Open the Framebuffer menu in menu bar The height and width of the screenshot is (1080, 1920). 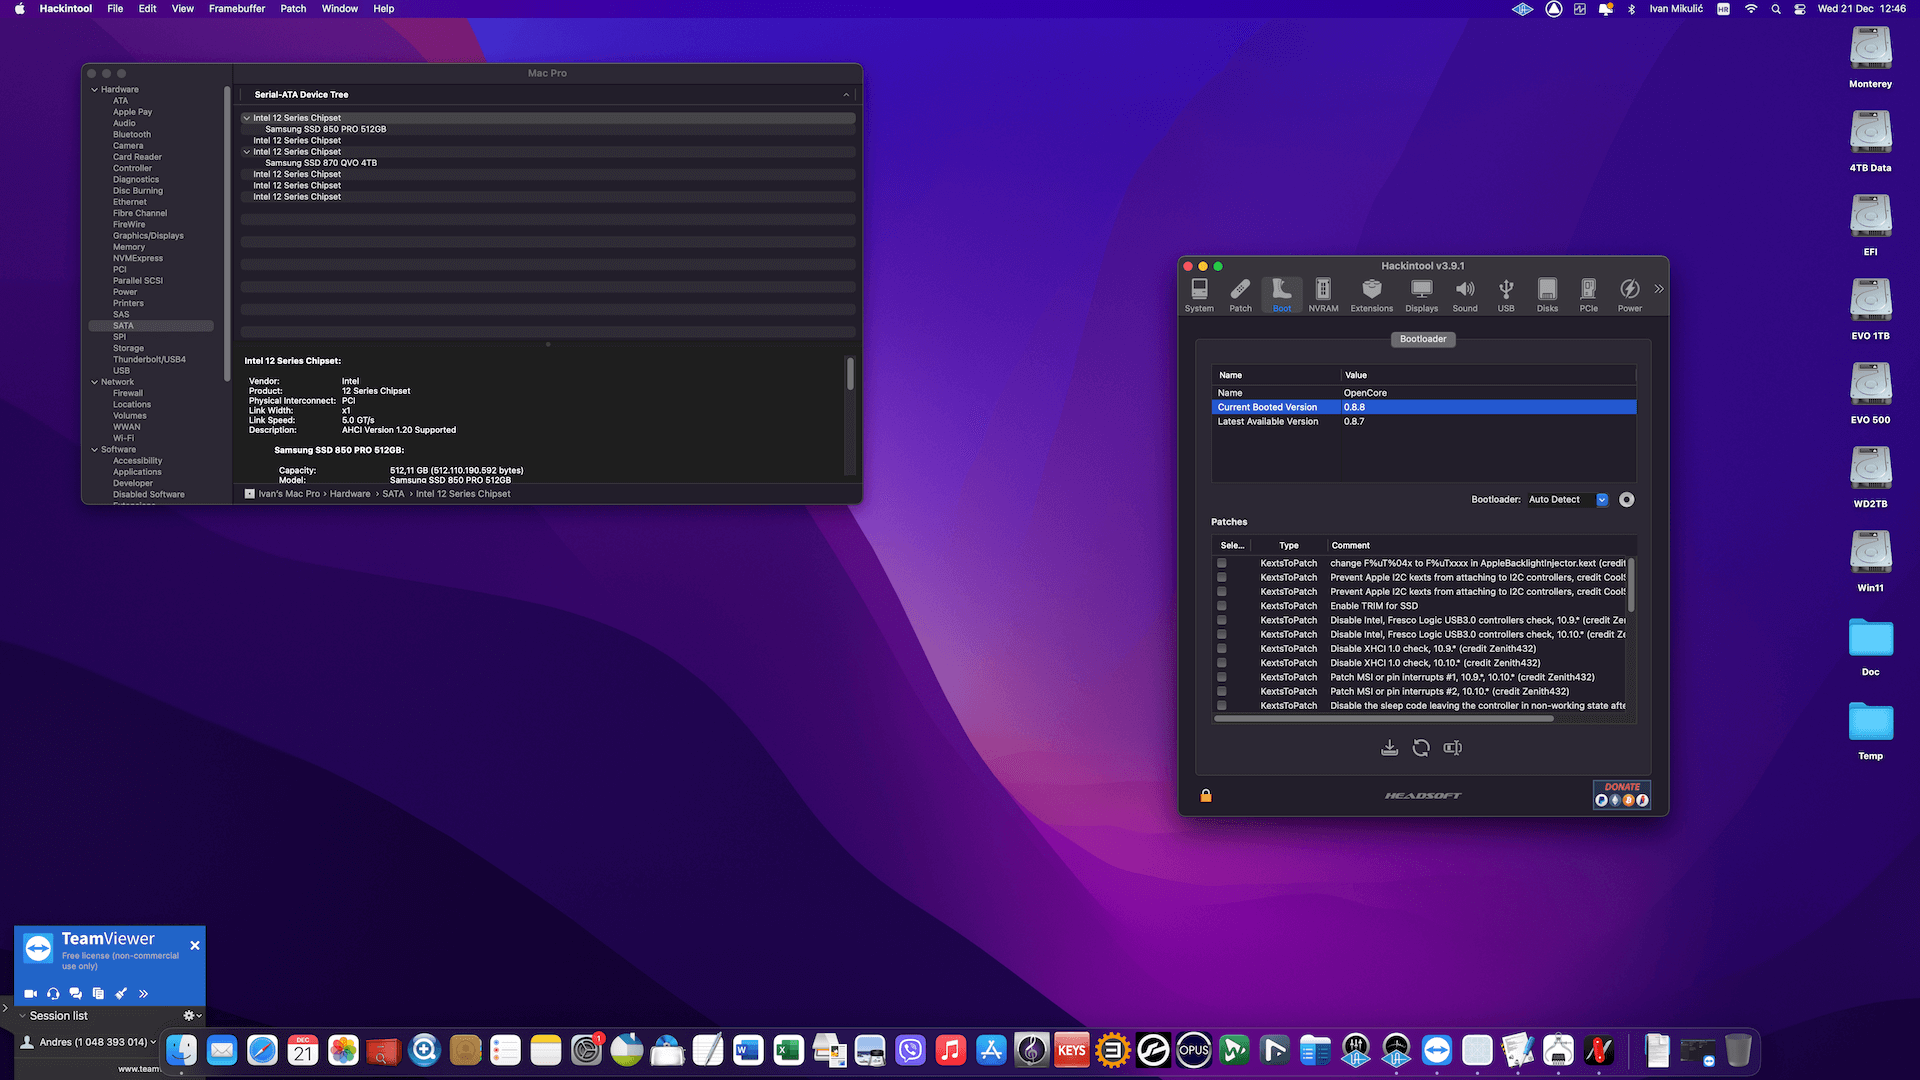(237, 9)
